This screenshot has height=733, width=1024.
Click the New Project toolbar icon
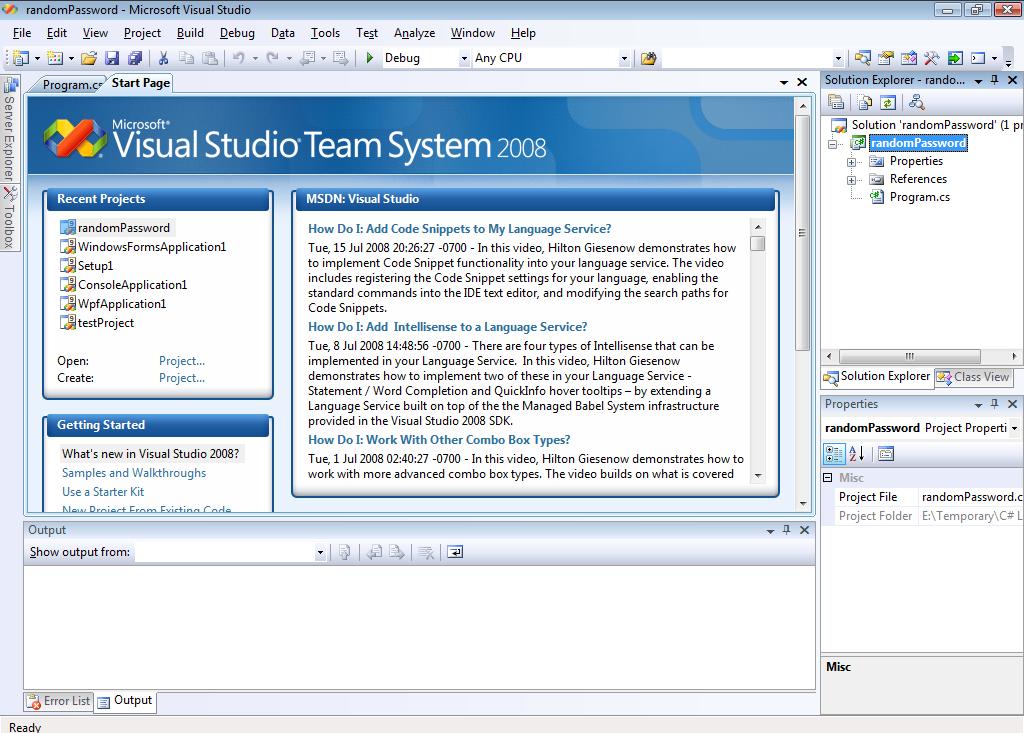21,58
